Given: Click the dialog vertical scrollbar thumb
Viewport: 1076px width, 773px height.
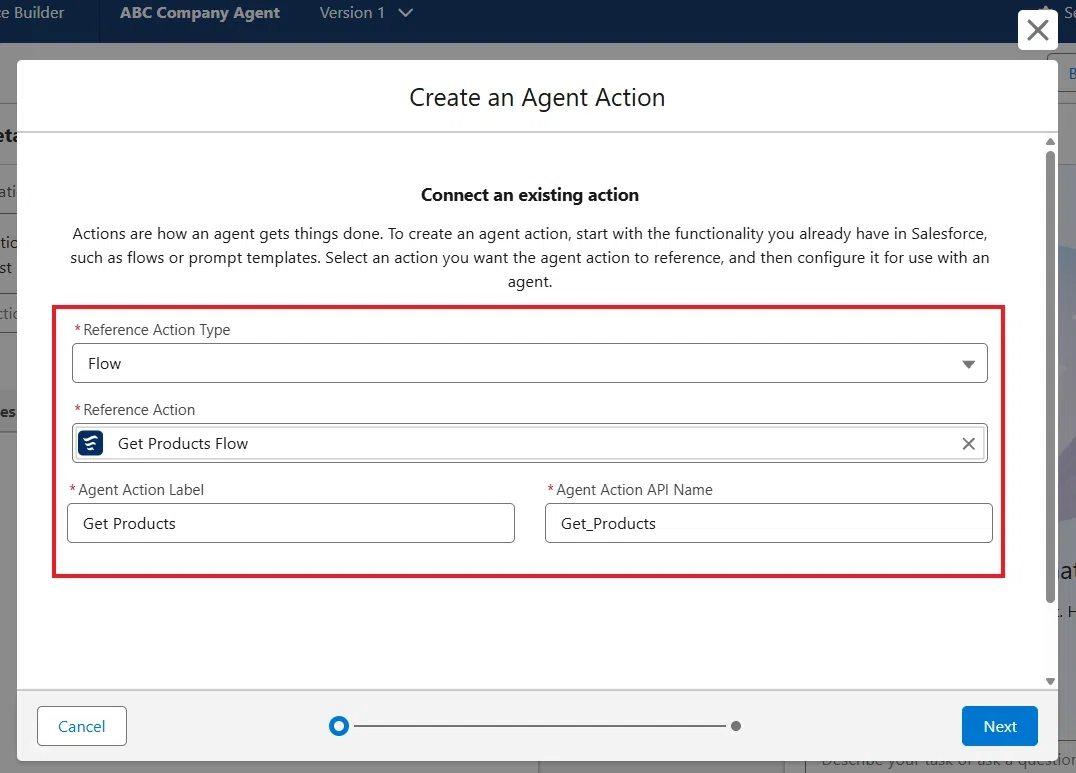Looking at the screenshot, I should (1050, 377).
